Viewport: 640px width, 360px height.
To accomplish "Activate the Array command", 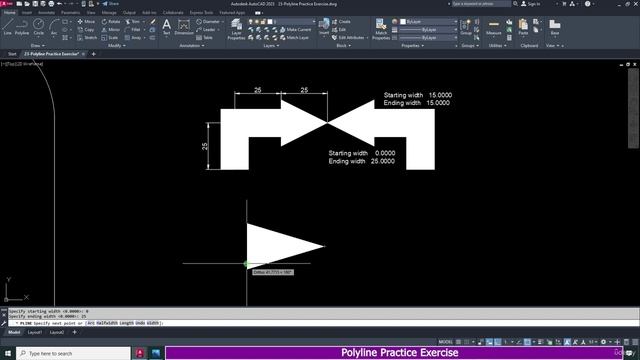I will [133, 38].
